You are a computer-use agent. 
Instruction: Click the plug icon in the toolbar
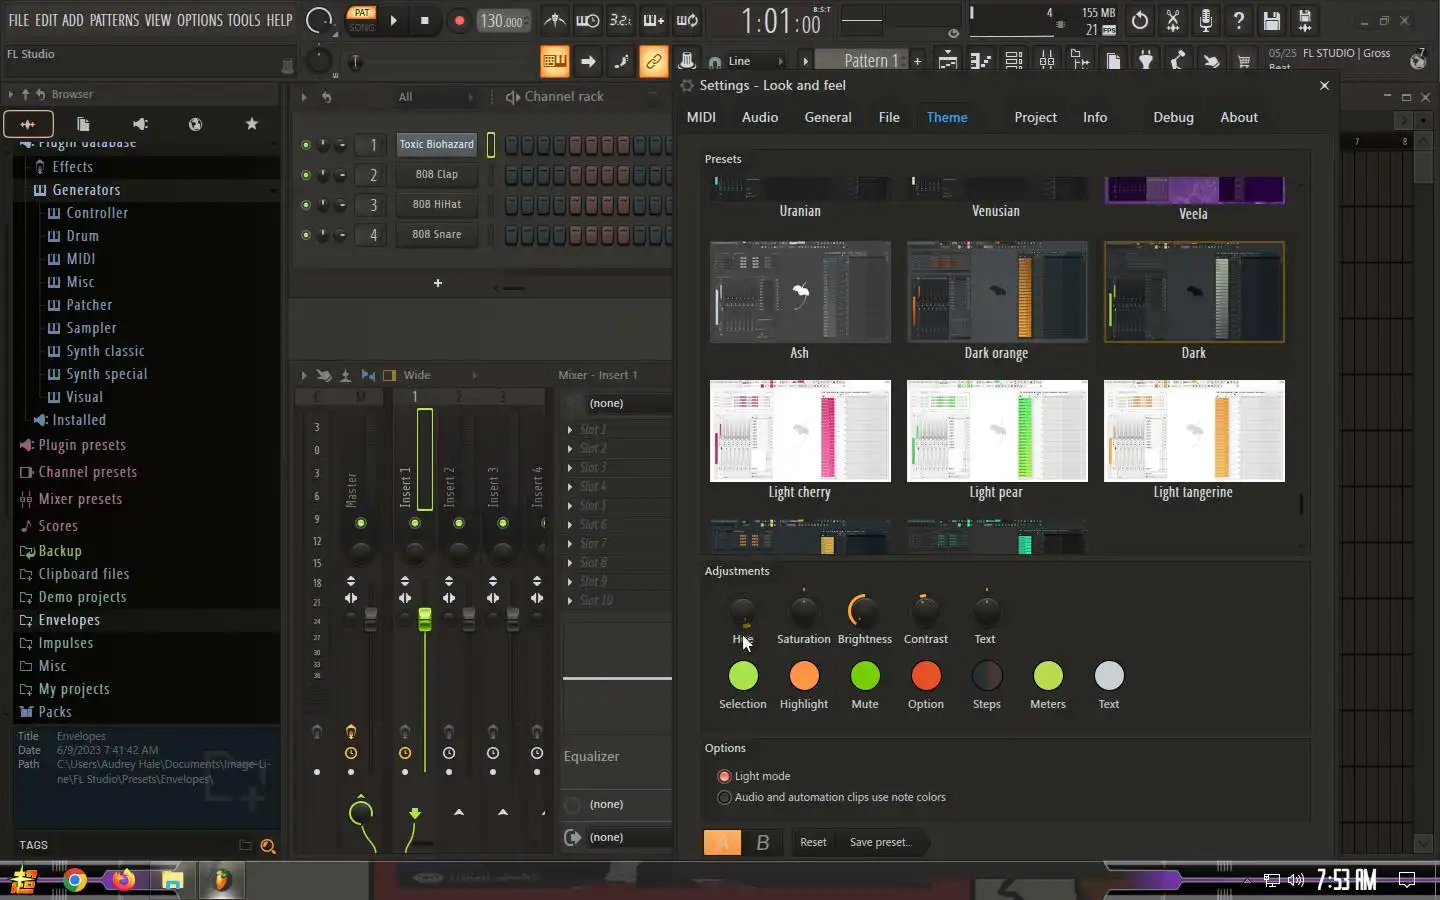coord(1146,61)
